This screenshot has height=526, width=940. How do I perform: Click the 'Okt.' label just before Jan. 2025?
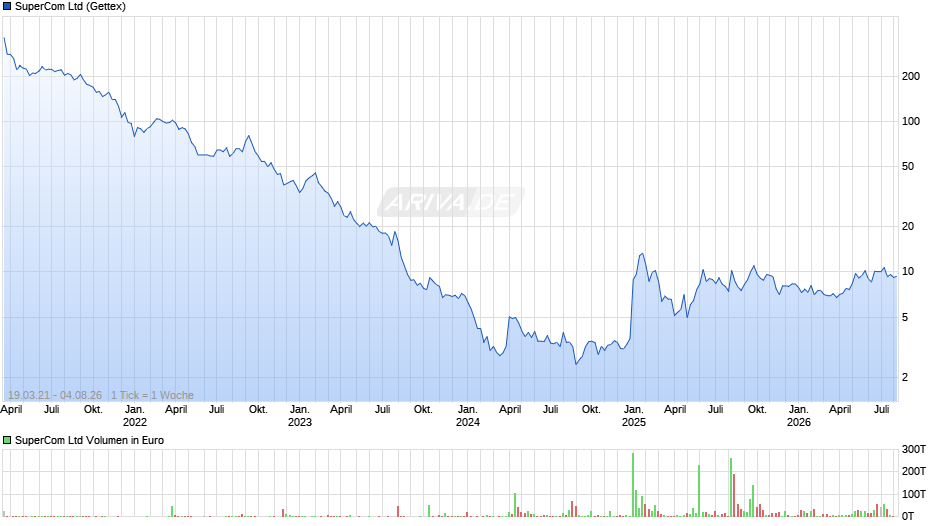591,410
